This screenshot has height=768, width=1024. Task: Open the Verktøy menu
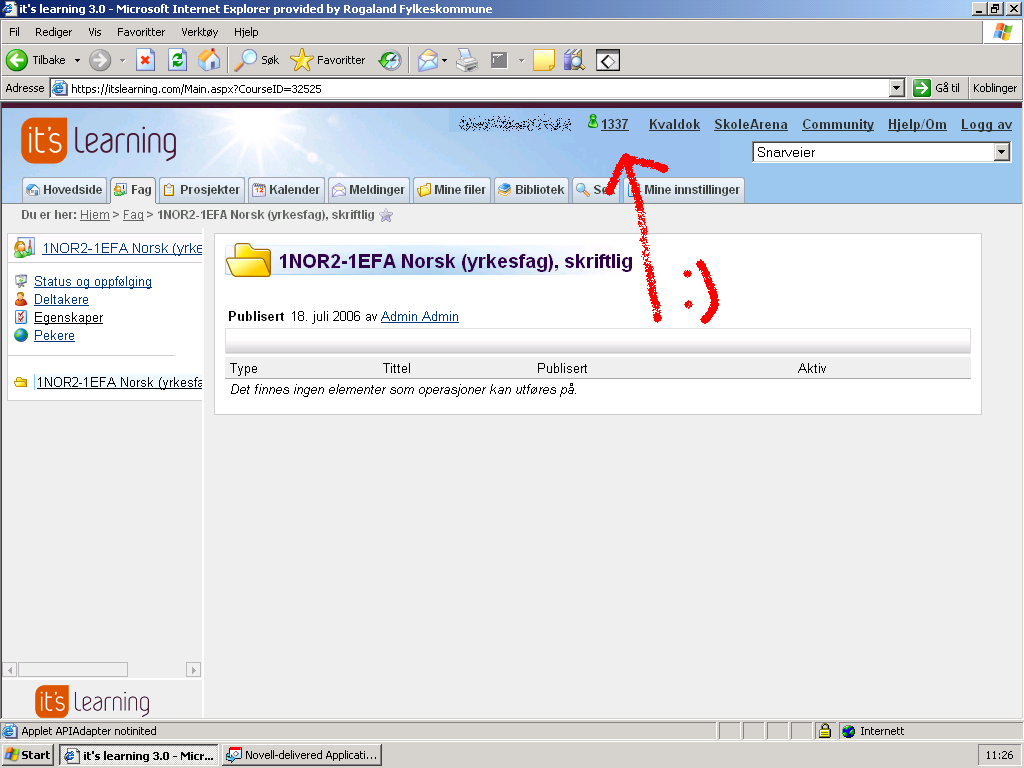(200, 32)
